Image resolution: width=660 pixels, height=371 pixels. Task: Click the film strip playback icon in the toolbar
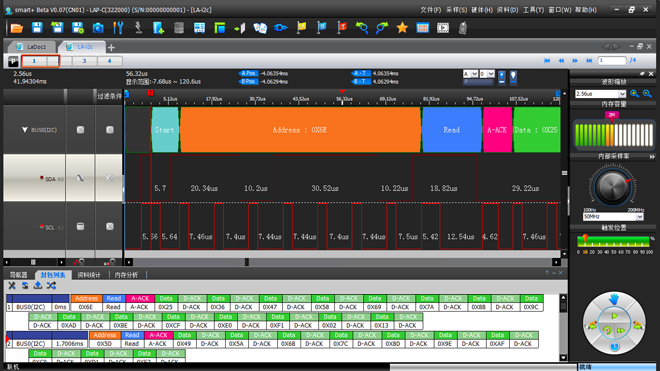(443, 28)
